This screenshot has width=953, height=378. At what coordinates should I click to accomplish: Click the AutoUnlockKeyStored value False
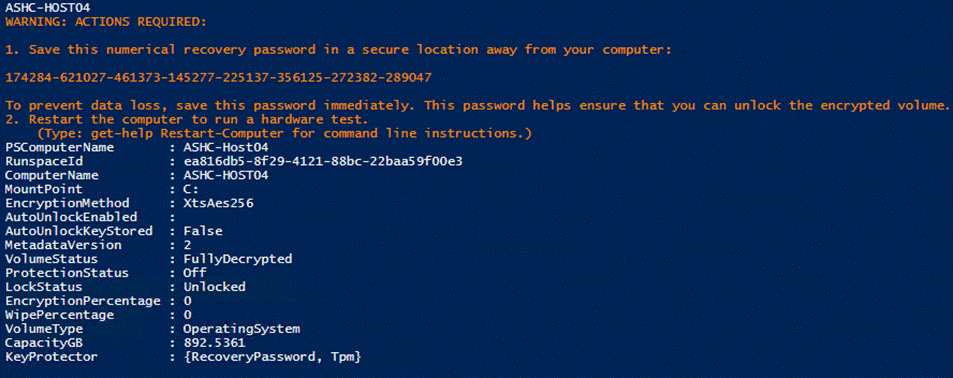coord(202,232)
